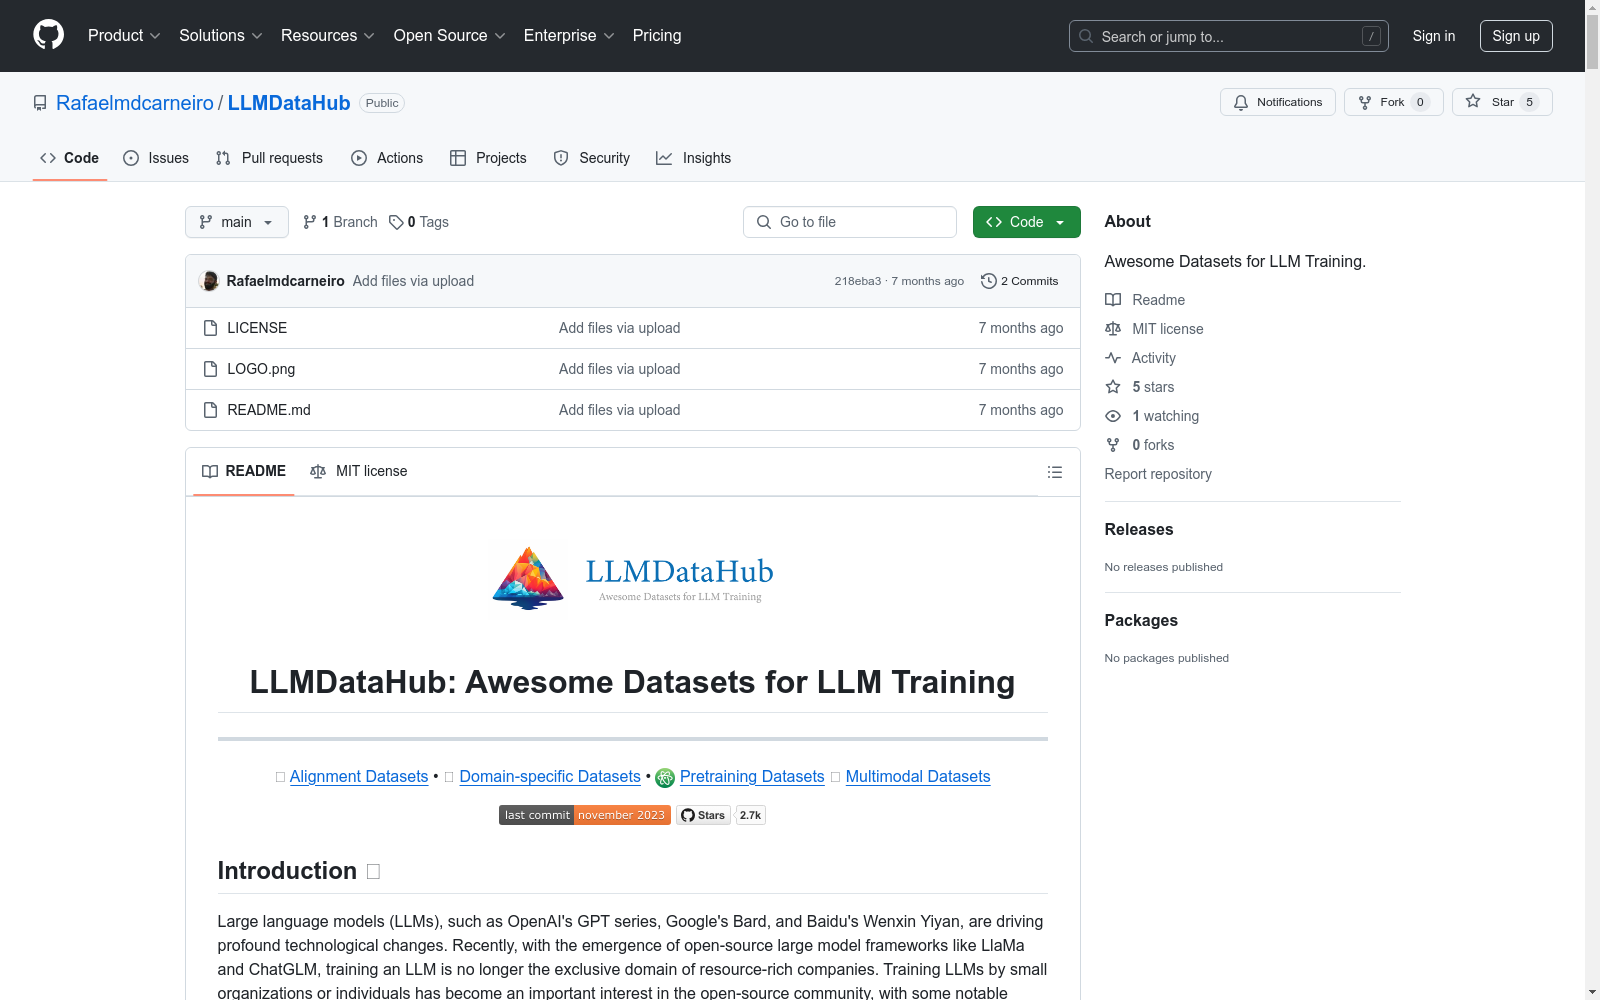Click the tag icon next to 0 Tags
This screenshot has width=1600, height=1000.
point(396,222)
